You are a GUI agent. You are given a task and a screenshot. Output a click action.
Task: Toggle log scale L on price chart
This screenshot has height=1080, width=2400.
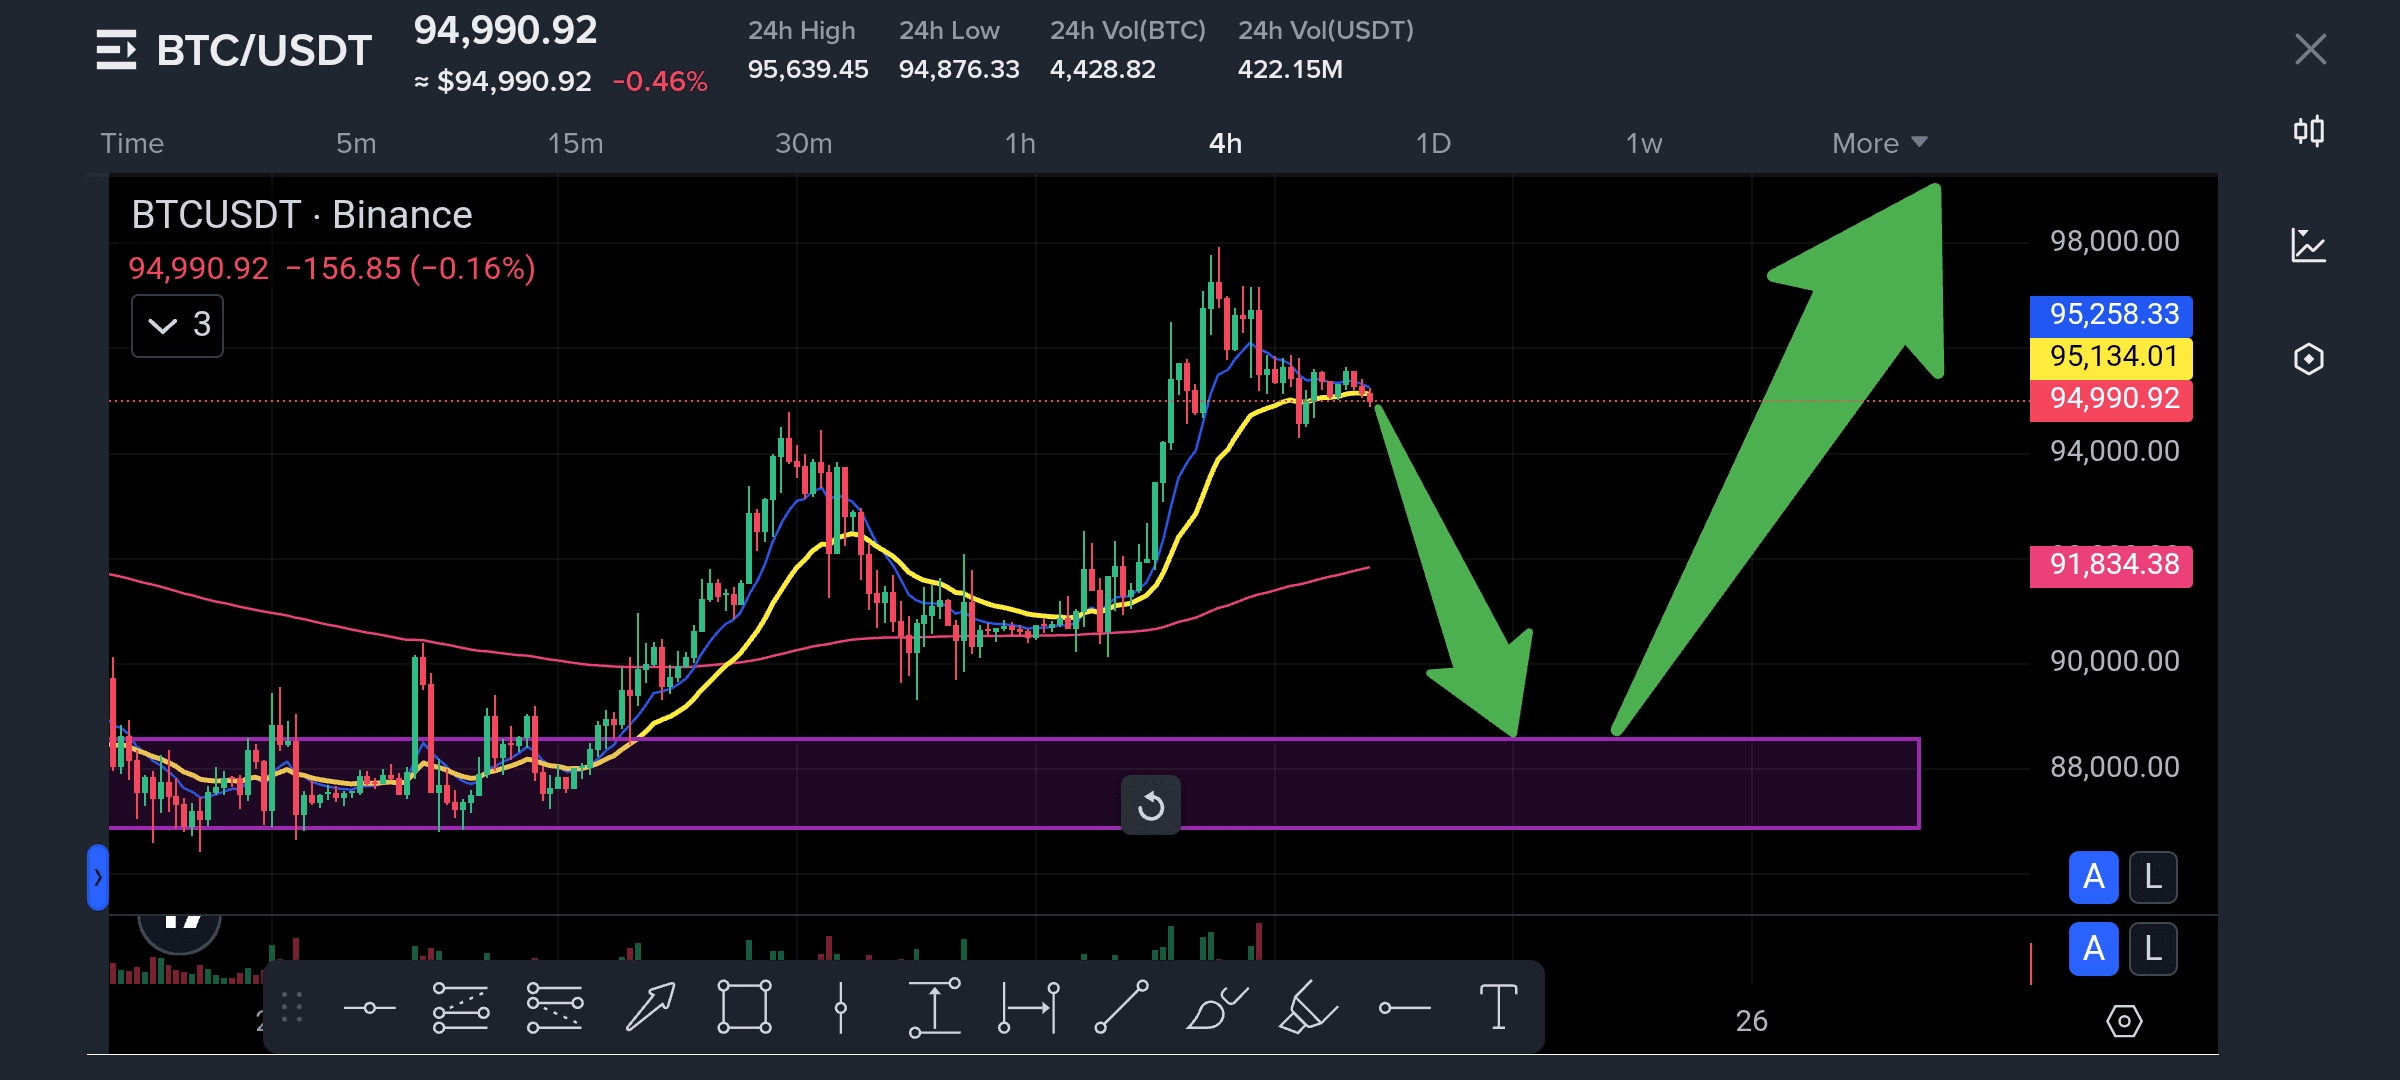[x=2153, y=878]
